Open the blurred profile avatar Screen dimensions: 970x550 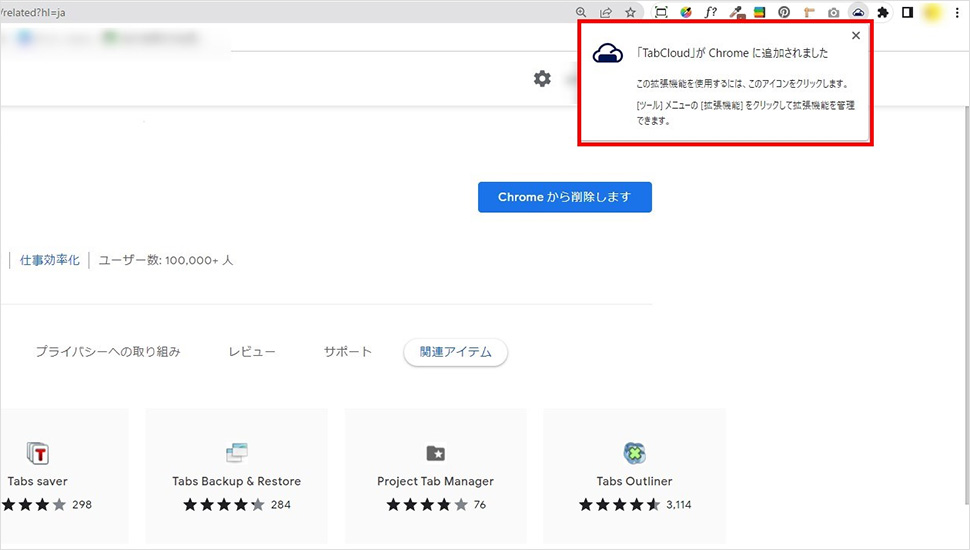pos(932,12)
